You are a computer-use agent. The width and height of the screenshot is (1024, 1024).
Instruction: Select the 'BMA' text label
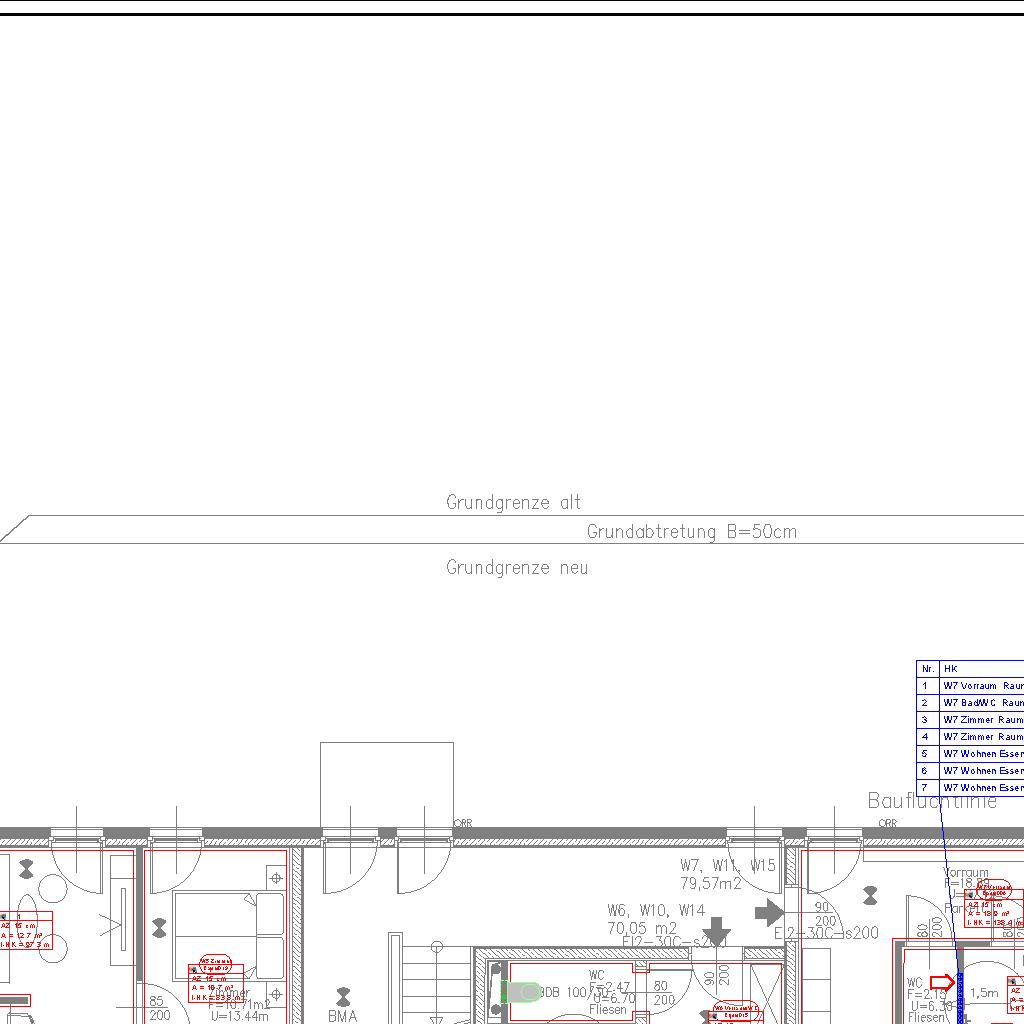342,1016
